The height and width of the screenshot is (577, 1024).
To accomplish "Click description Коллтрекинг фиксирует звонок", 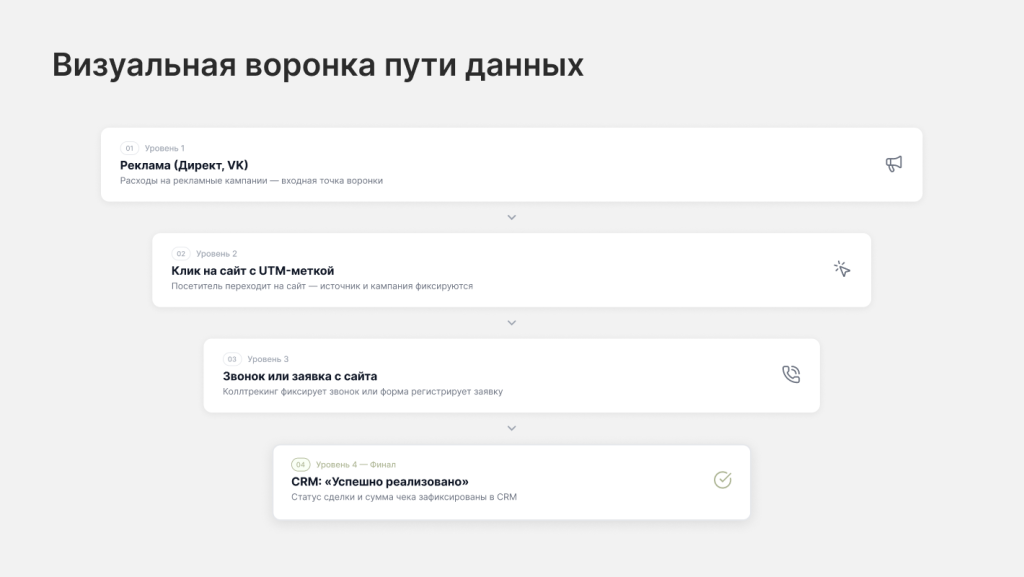I will (362, 392).
